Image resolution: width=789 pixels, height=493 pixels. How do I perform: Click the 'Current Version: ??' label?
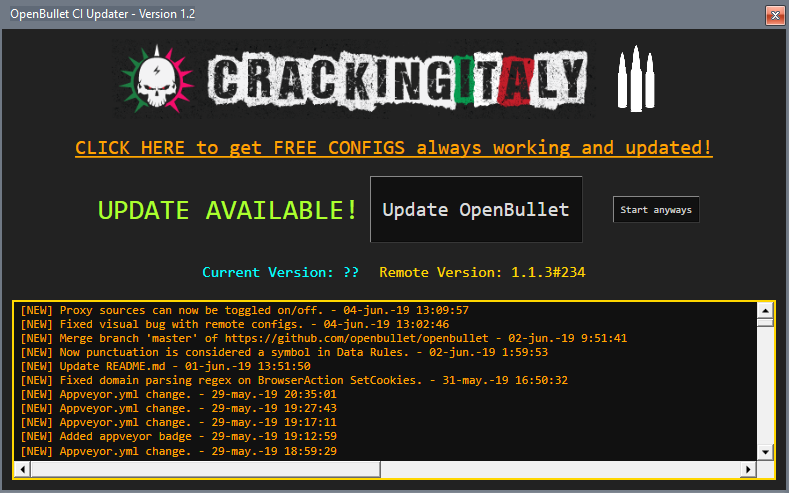point(280,272)
